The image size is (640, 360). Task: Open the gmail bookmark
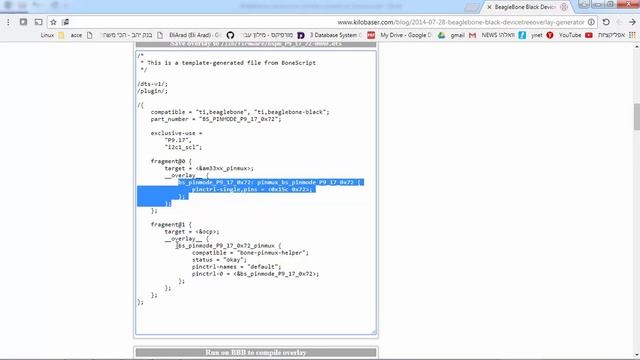coord(463,35)
